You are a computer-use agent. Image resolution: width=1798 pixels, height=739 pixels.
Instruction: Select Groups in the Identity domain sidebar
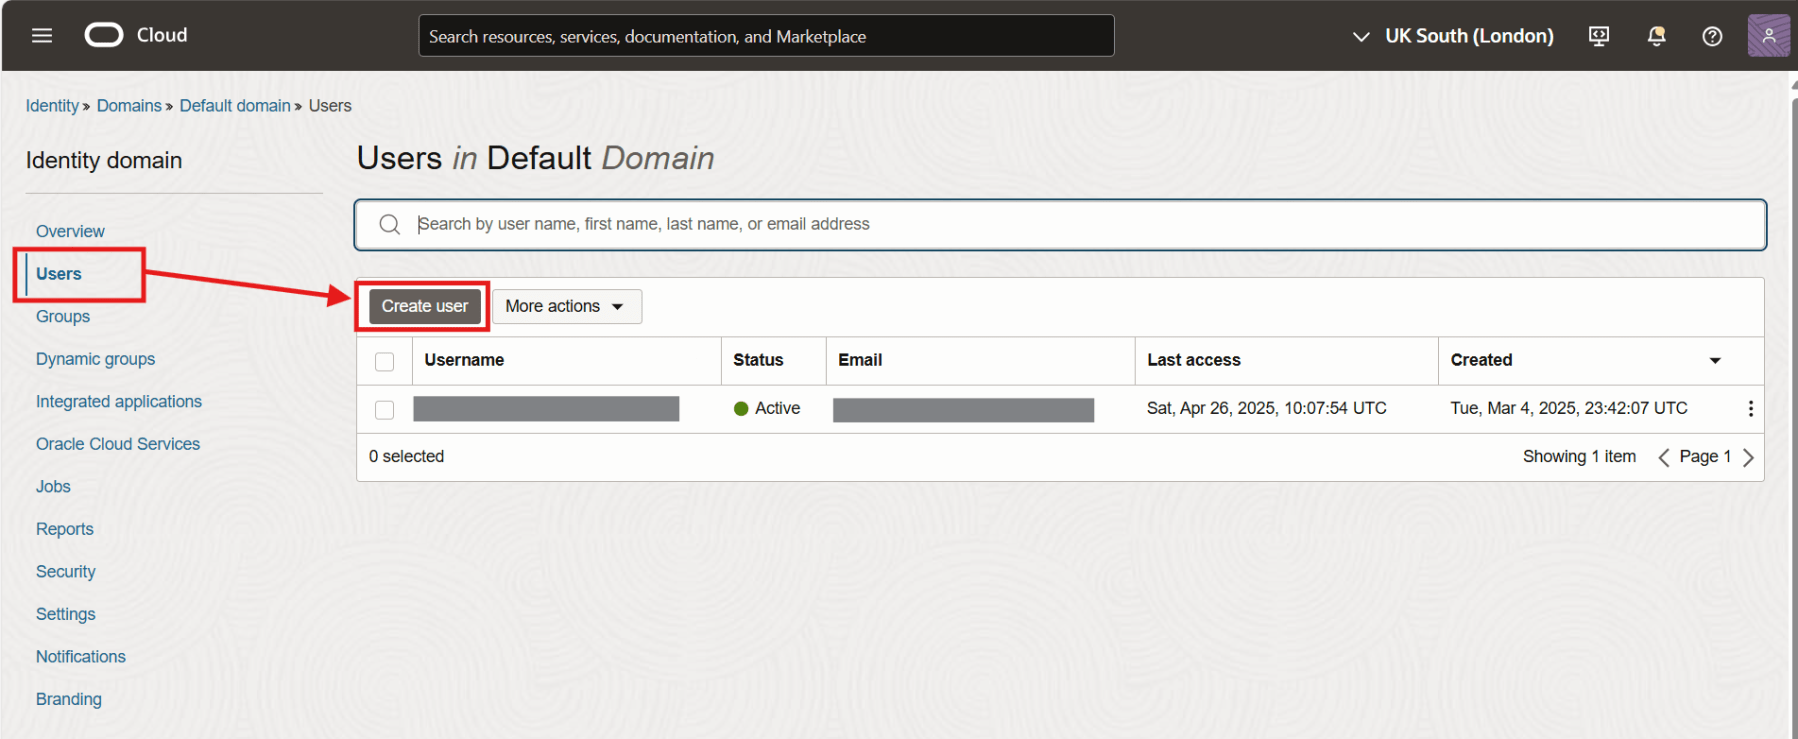point(63,316)
